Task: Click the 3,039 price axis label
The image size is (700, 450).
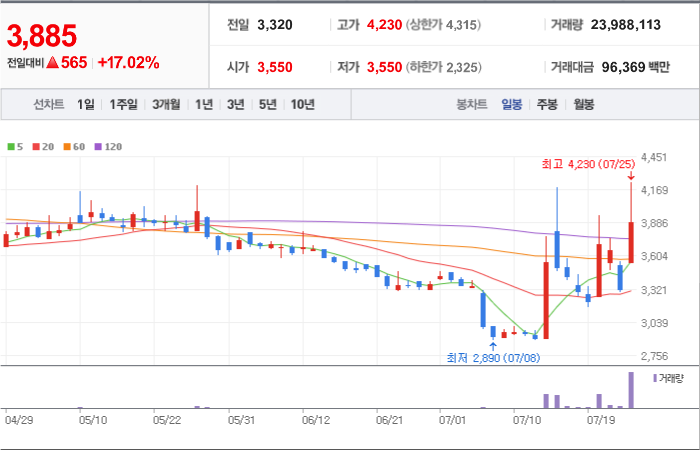Action: (x=654, y=323)
